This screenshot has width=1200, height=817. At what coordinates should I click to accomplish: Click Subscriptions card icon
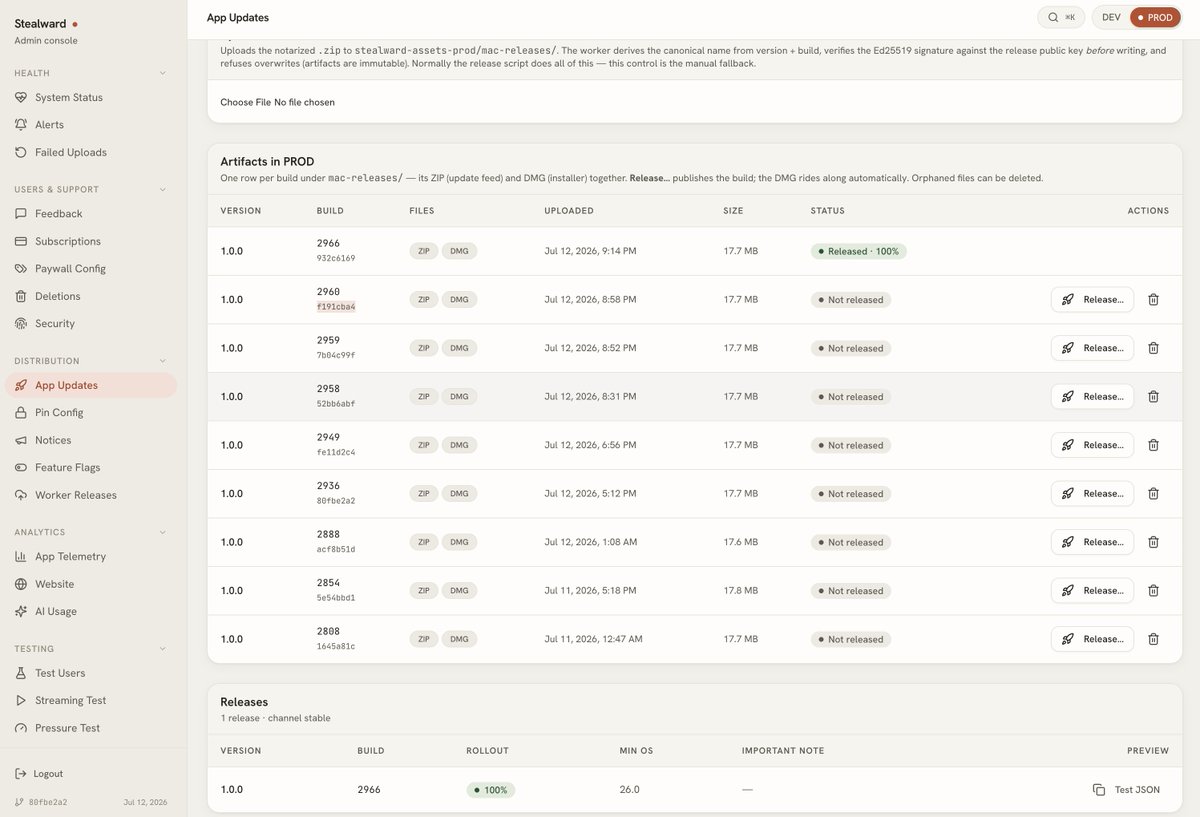click(x=21, y=241)
